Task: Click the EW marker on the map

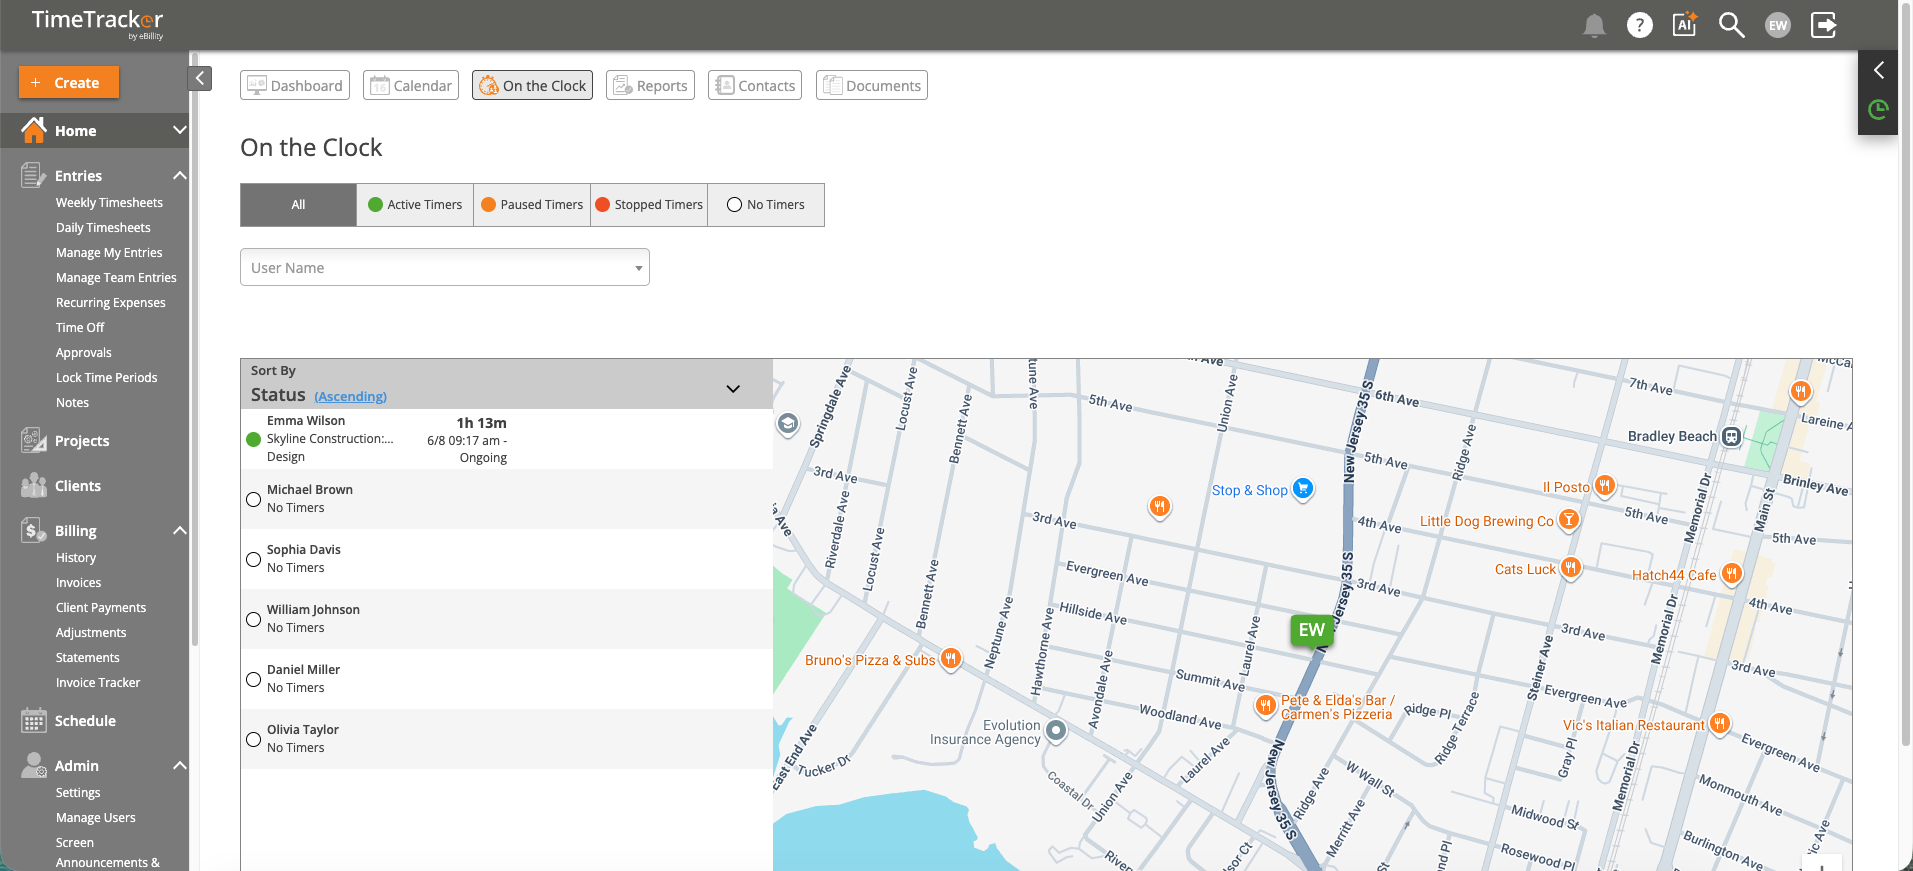Action: pyautogui.click(x=1311, y=630)
